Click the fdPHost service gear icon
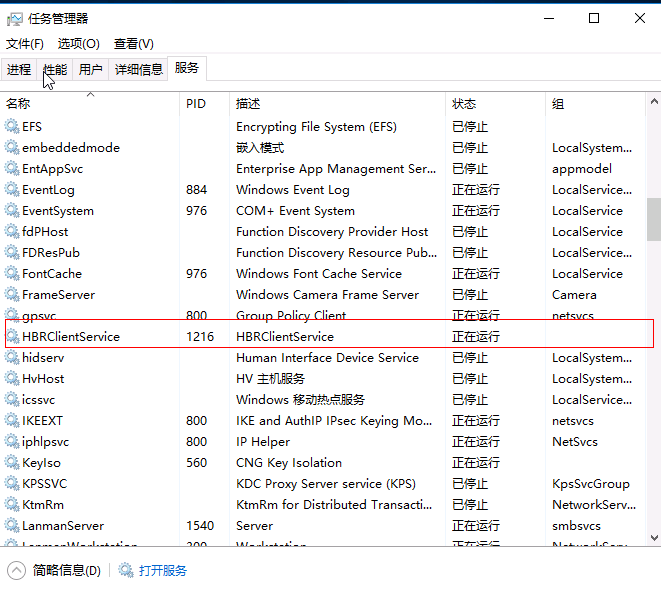This screenshot has height=594, width=661. 12,231
